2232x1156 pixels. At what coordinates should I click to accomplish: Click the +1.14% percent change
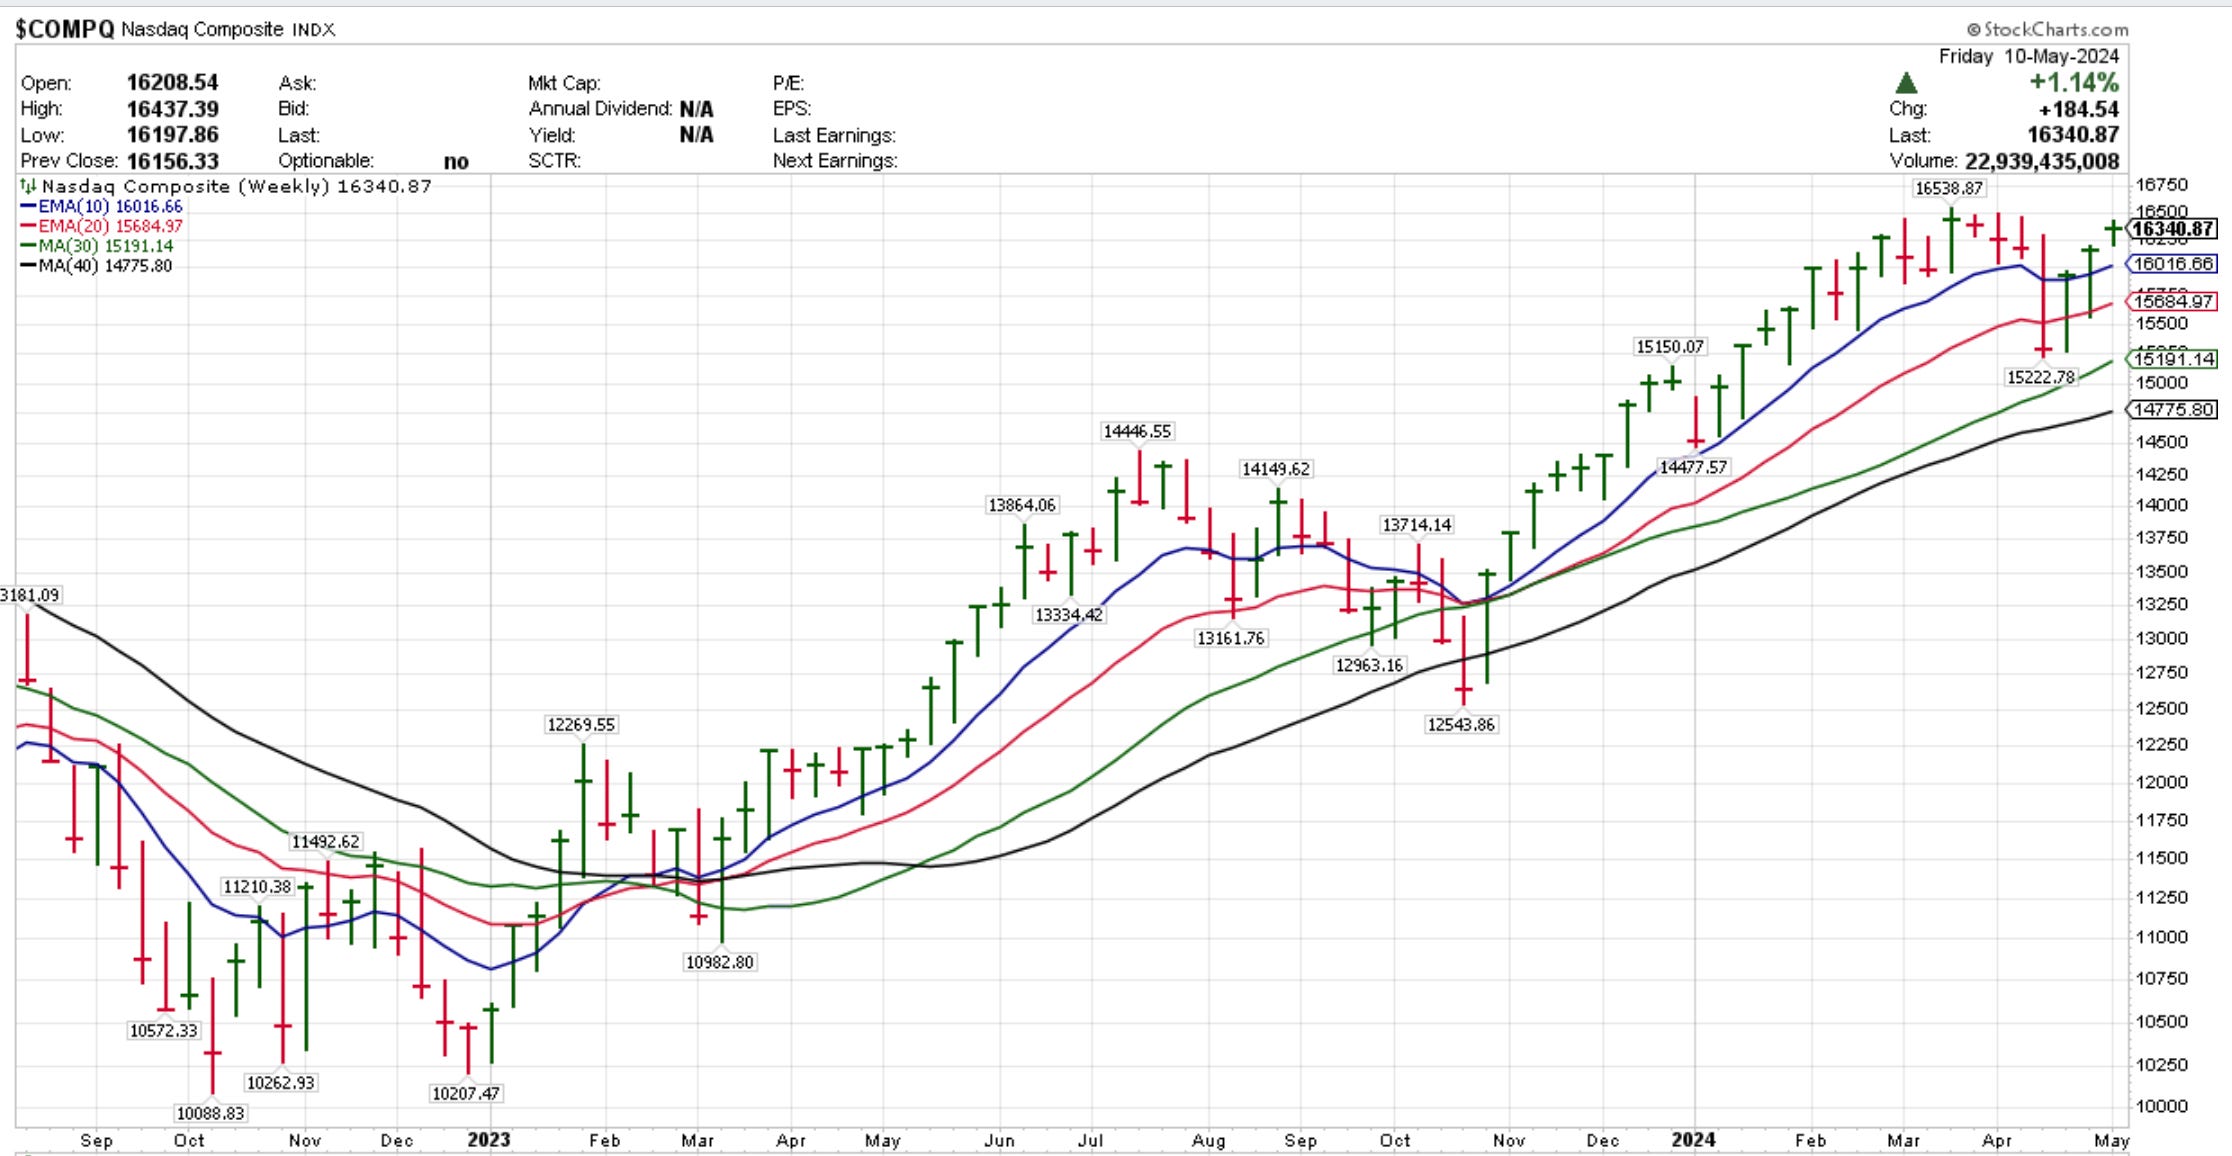(x=2074, y=82)
